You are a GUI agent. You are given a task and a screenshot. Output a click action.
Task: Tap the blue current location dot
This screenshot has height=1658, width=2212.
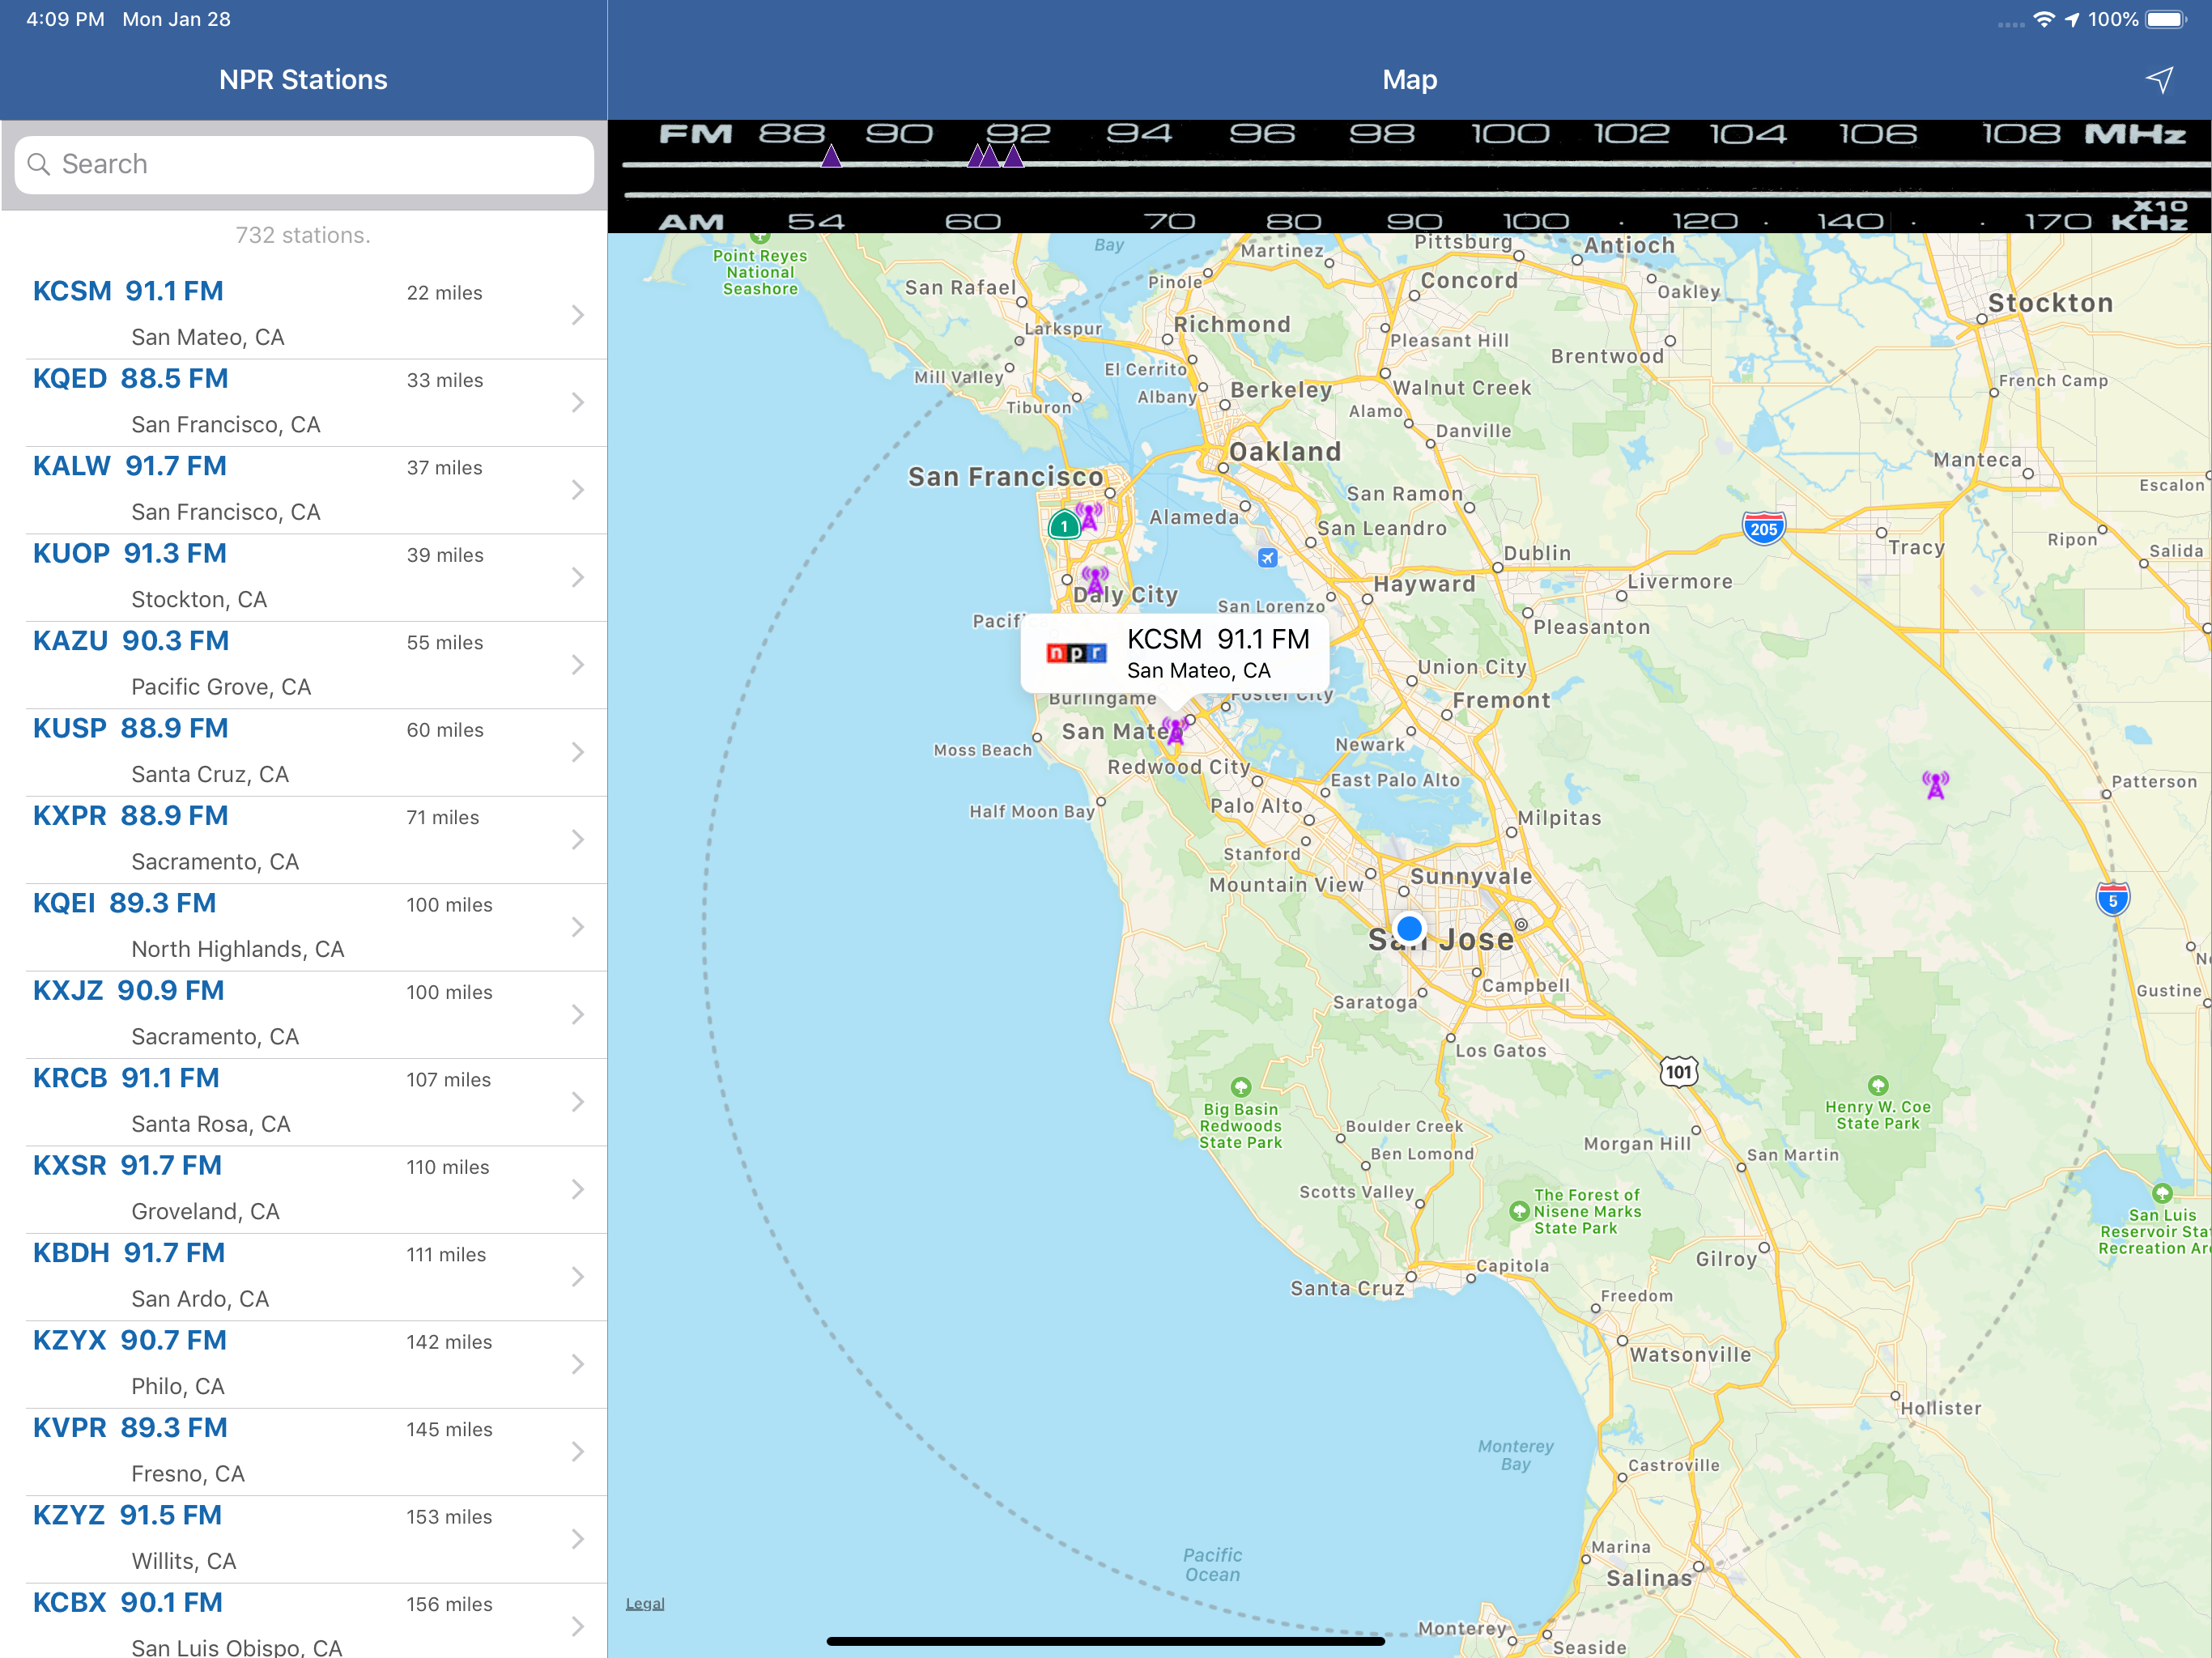(x=1409, y=929)
